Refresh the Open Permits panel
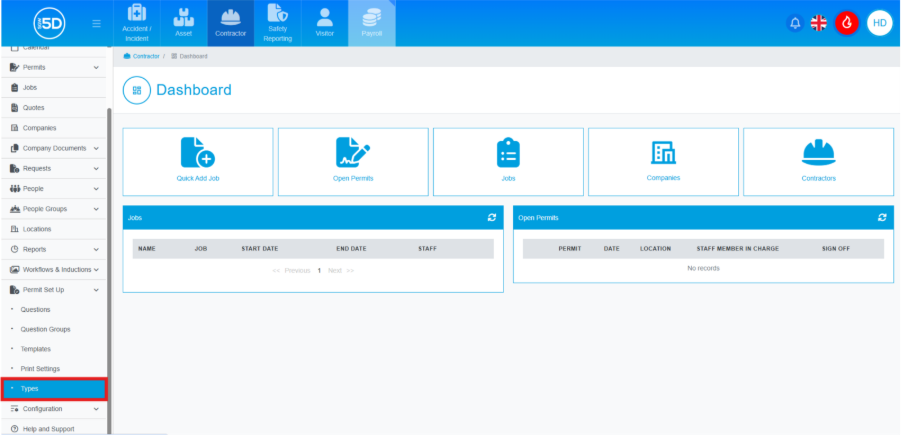The image size is (903, 435). coord(882,217)
